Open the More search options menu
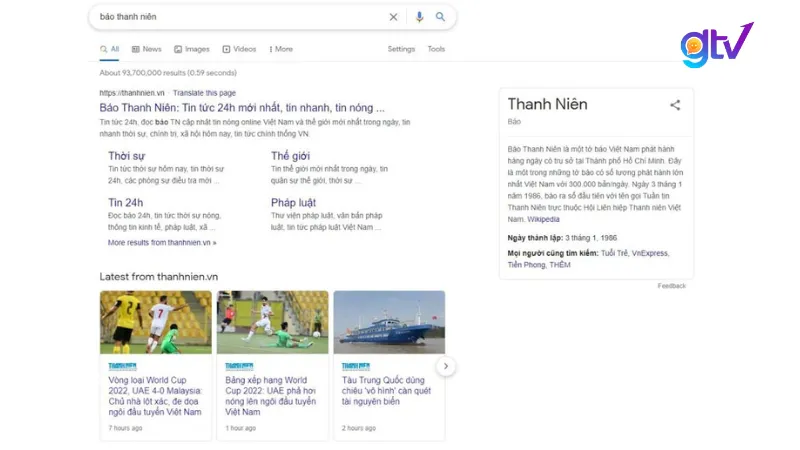800x450 pixels. click(x=281, y=49)
